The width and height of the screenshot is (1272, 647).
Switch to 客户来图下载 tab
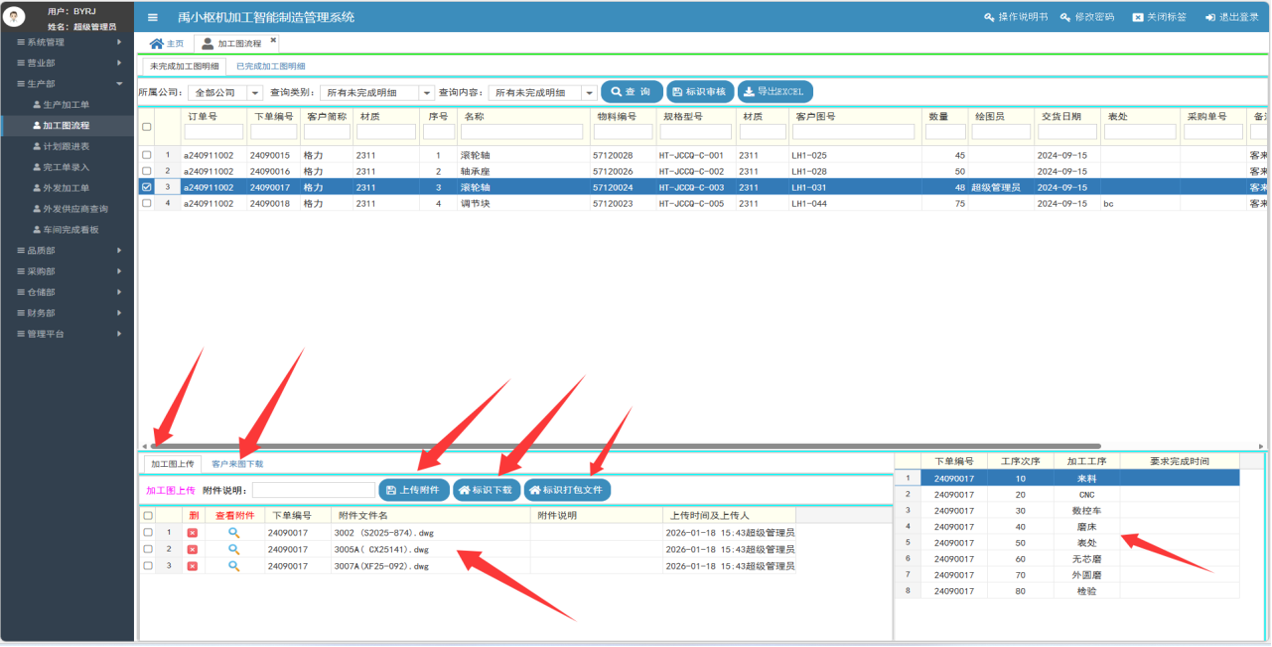237,464
